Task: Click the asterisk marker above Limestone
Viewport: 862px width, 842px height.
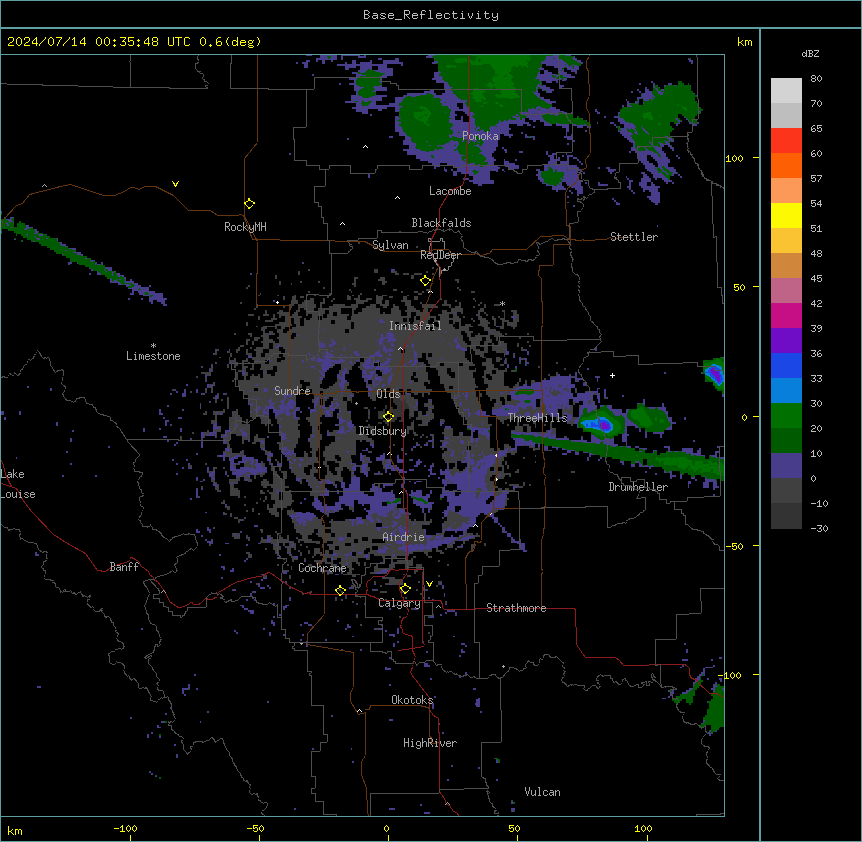Action: (x=153, y=346)
